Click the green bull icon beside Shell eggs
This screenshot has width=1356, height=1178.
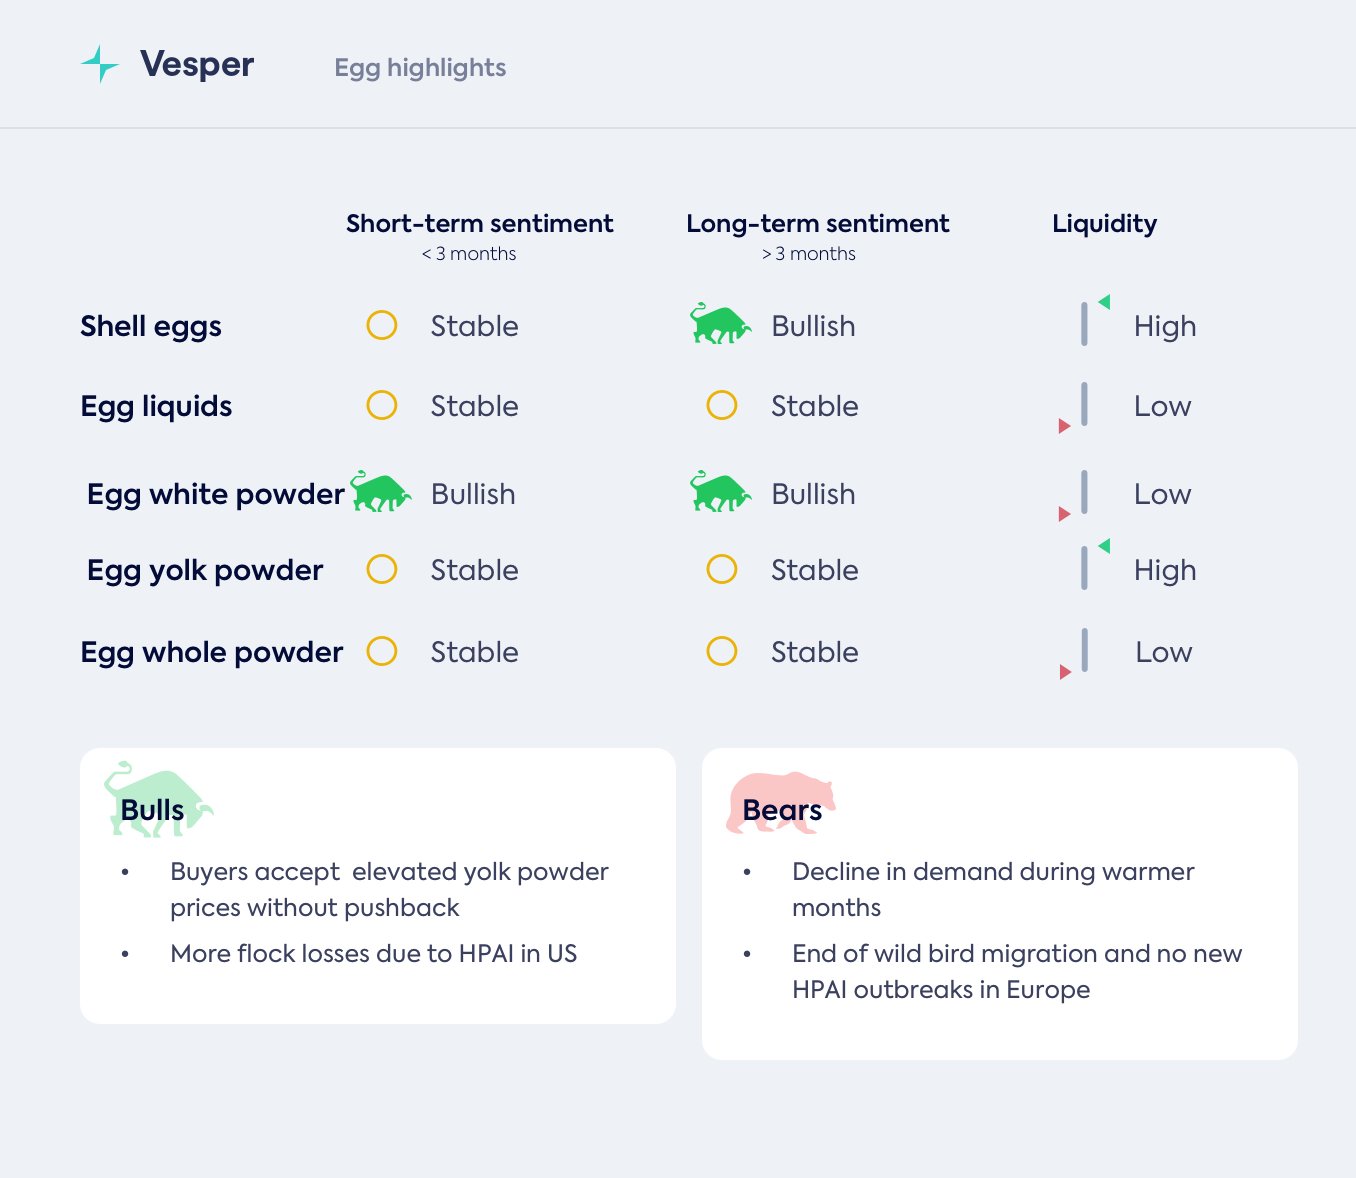pyautogui.click(x=720, y=324)
